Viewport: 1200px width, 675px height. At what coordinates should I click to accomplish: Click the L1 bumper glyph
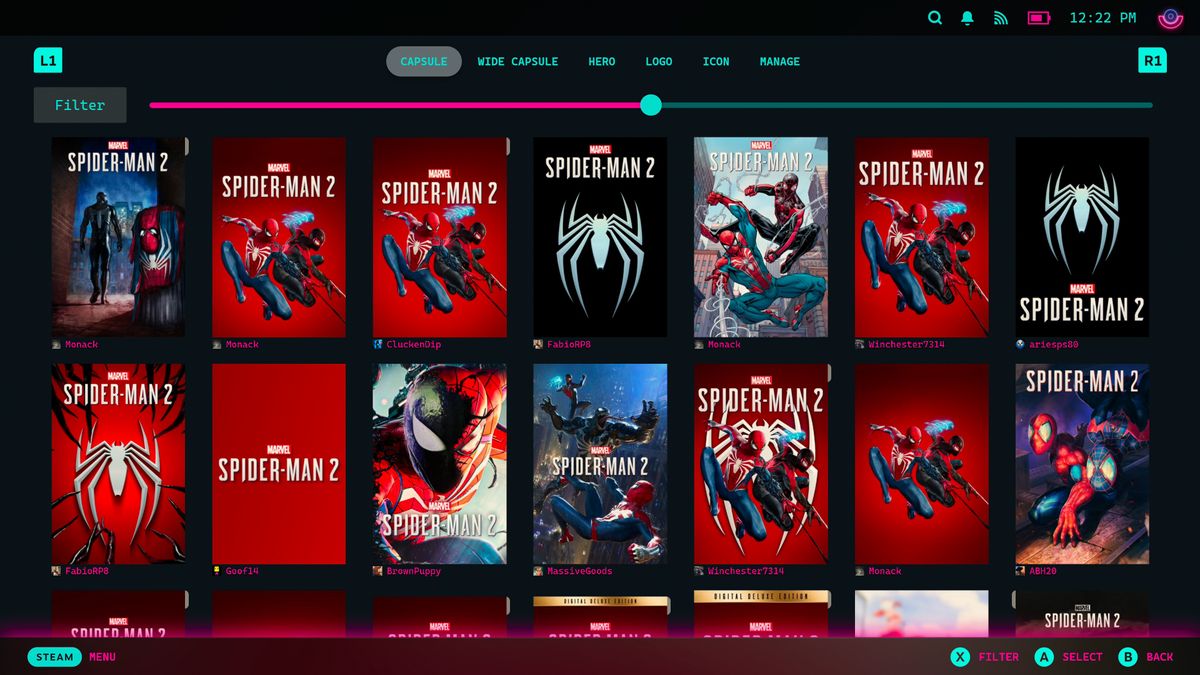tap(47, 61)
